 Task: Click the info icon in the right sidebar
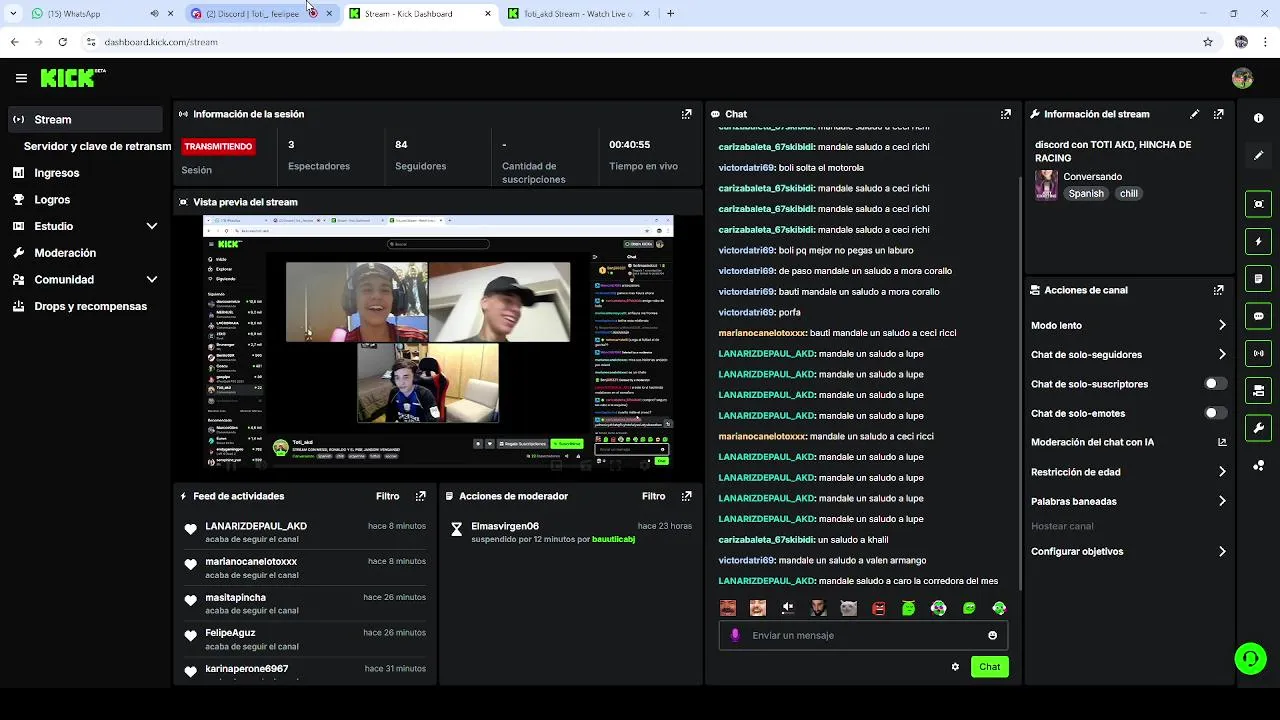click(1258, 118)
